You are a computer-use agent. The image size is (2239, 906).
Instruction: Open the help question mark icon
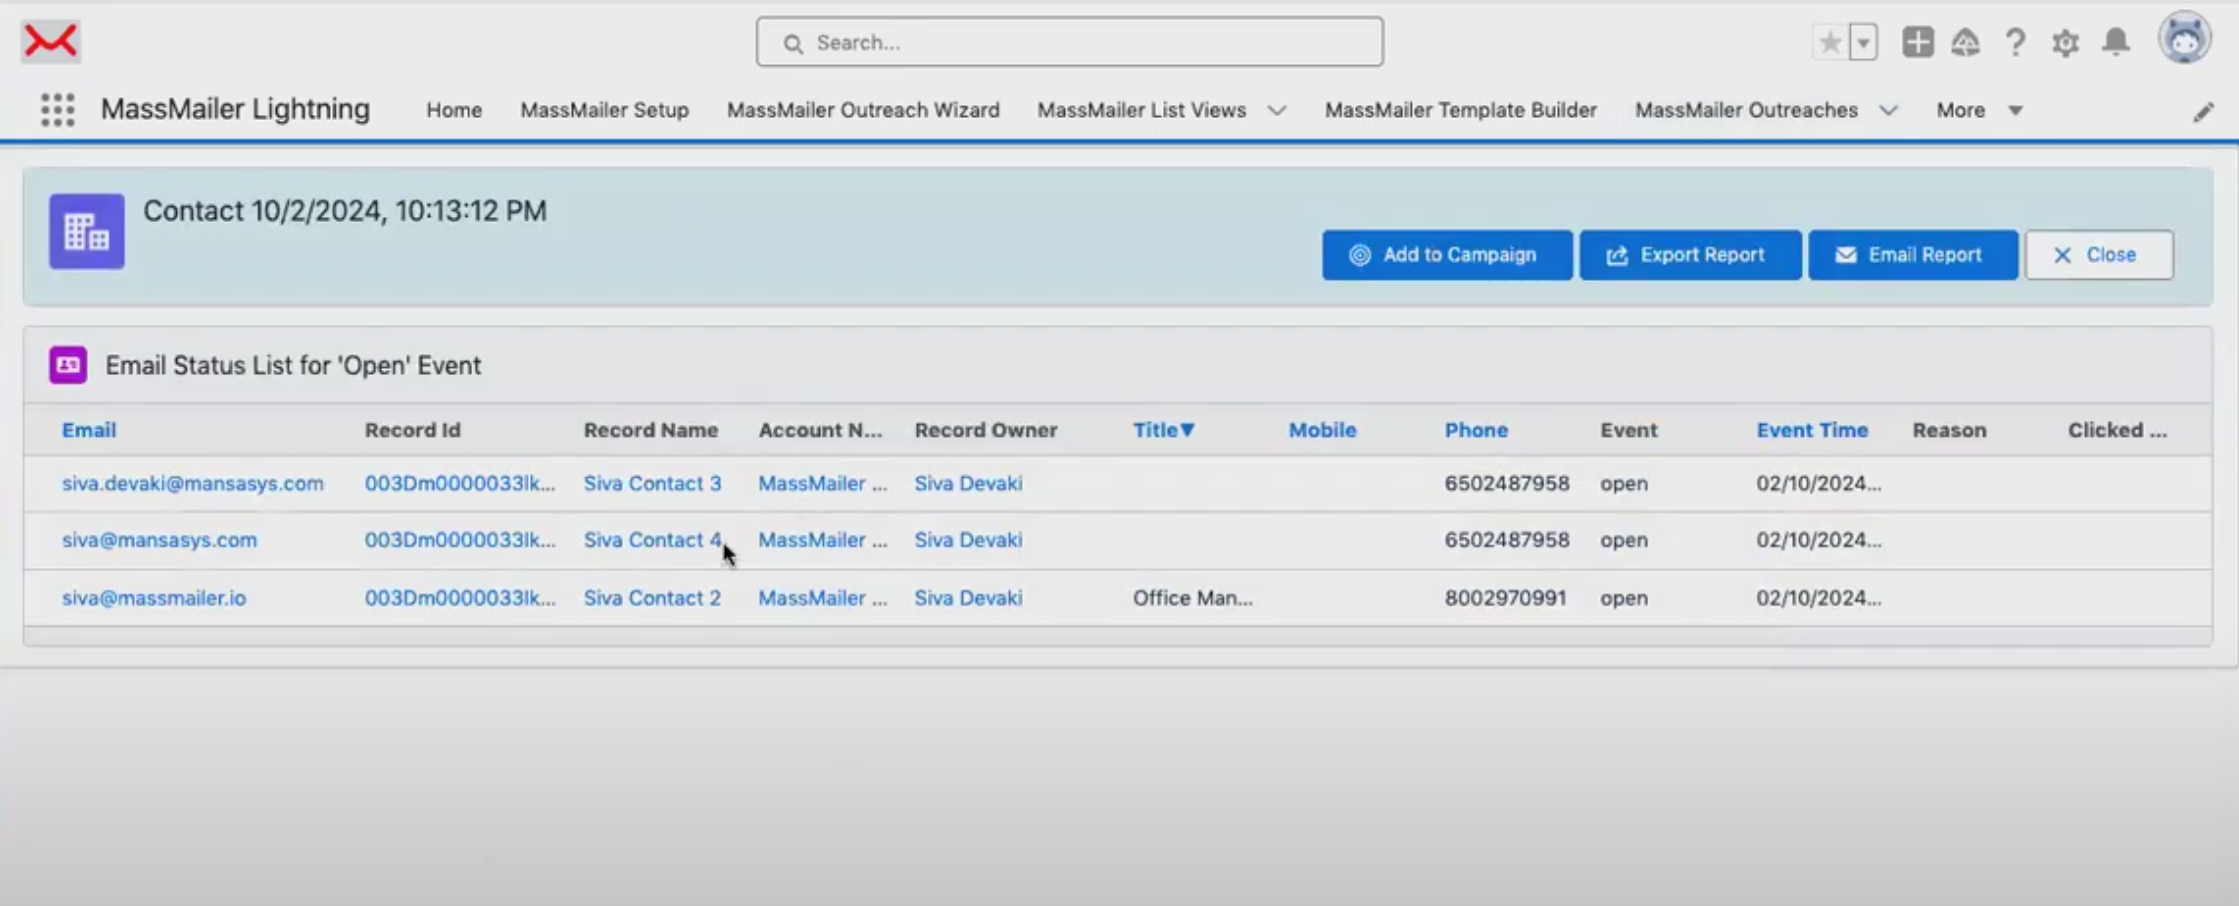[2015, 42]
